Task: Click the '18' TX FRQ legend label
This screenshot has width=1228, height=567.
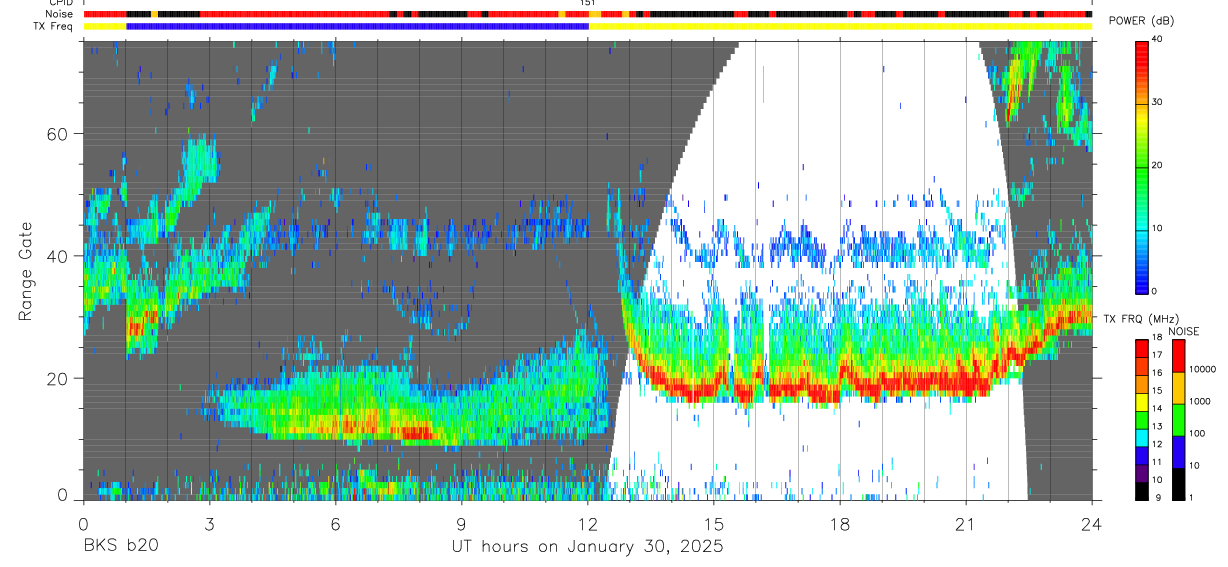Action: click(1158, 338)
